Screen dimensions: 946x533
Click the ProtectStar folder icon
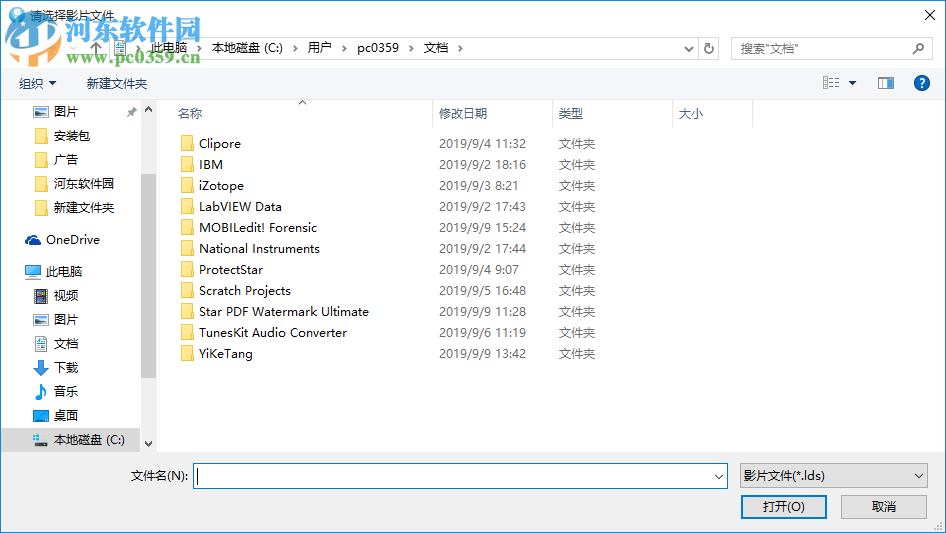[x=187, y=270]
